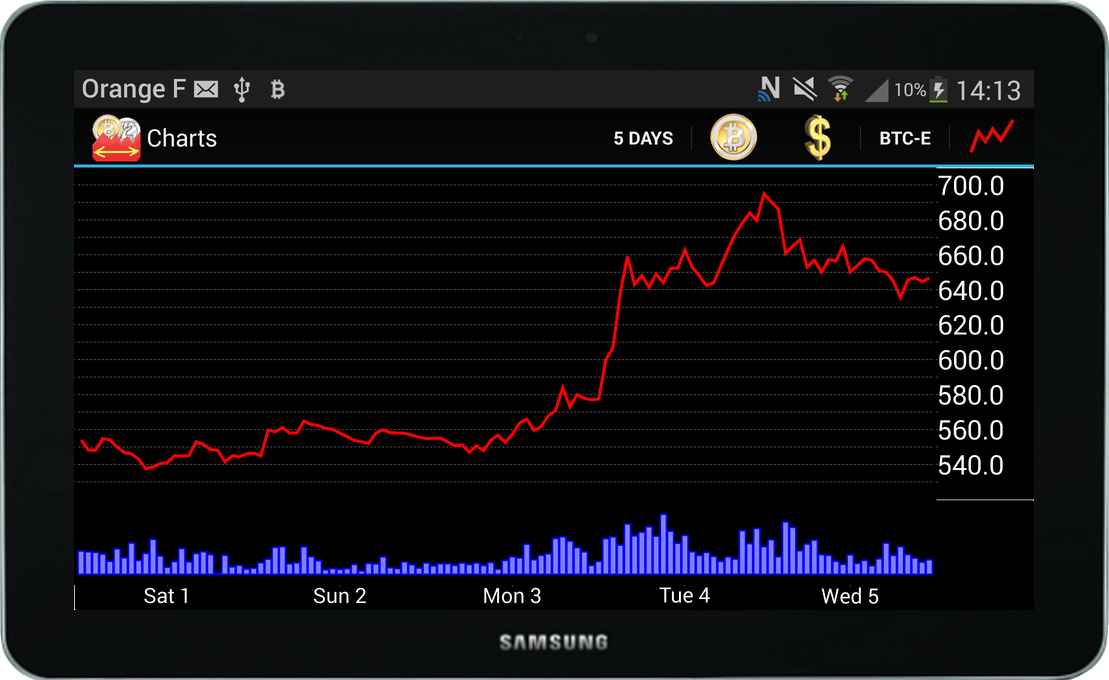The image size is (1109, 680).
Task: Tap the Wed 5 date label
Action: click(x=849, y=596)
